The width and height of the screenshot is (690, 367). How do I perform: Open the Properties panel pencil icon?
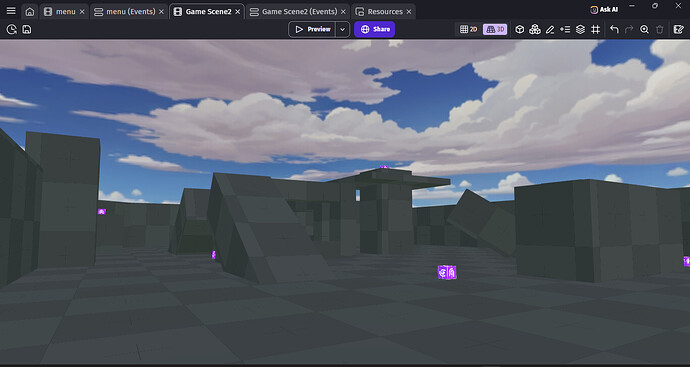pyautogui.click(x=550, y=29)
